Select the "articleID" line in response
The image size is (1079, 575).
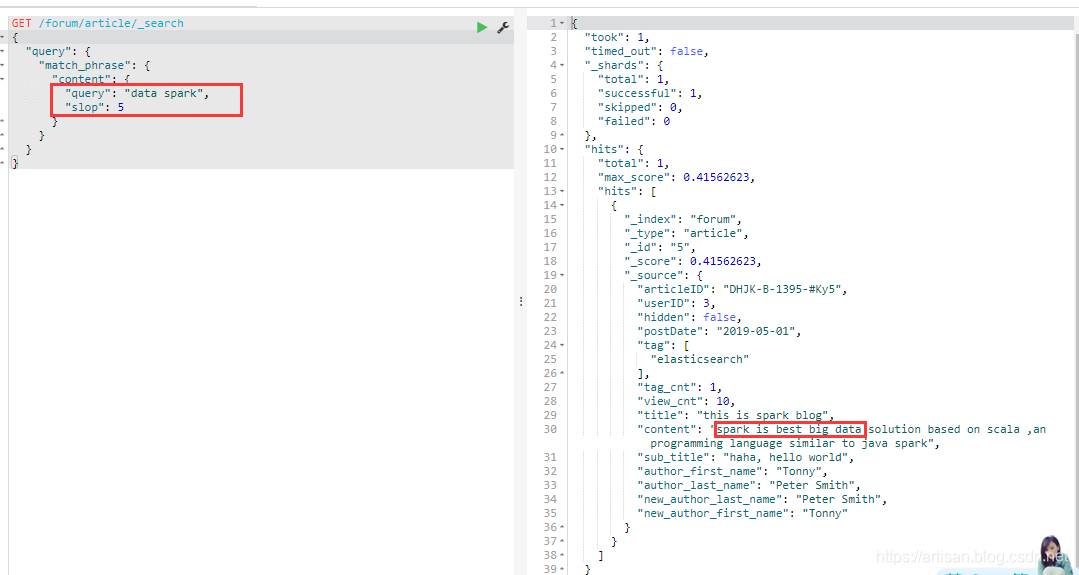[742, 289]
